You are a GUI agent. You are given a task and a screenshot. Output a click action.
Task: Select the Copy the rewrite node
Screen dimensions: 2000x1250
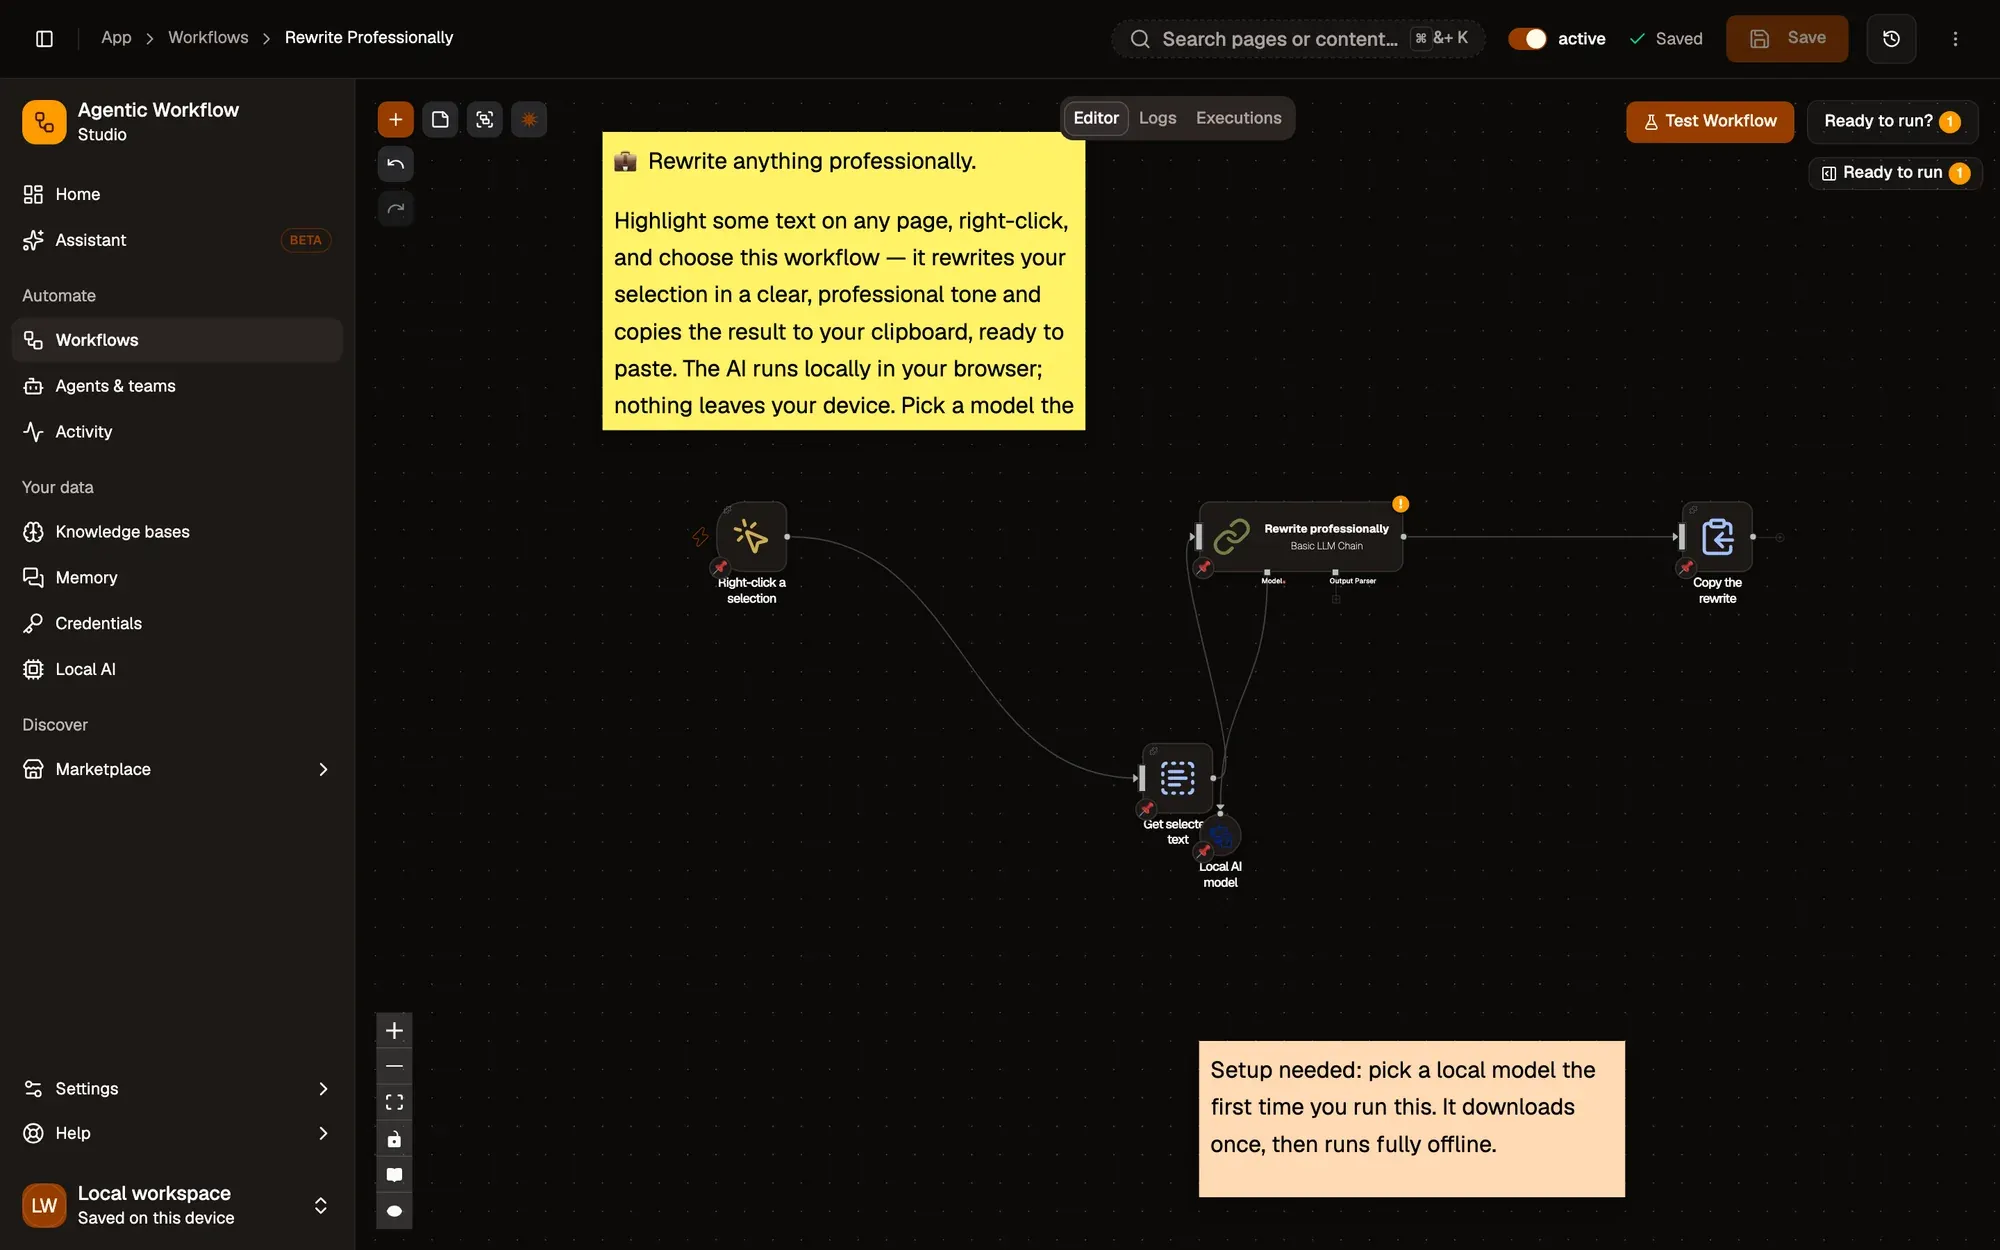tap(1717, 537)
